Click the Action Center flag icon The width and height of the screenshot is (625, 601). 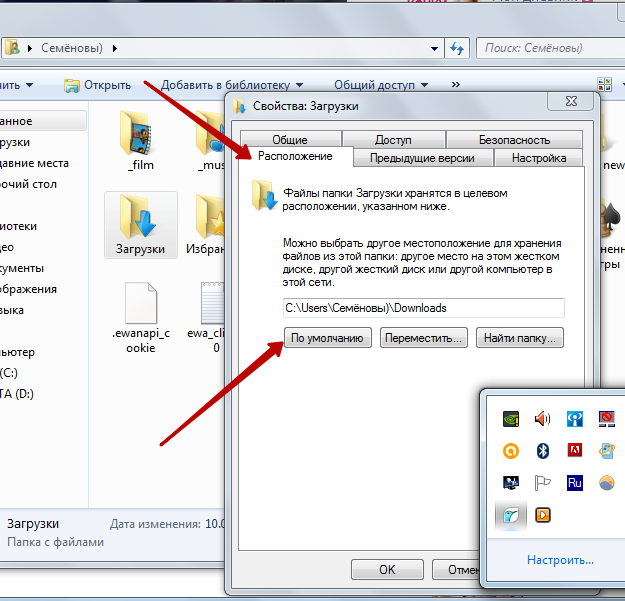point(542,483)
